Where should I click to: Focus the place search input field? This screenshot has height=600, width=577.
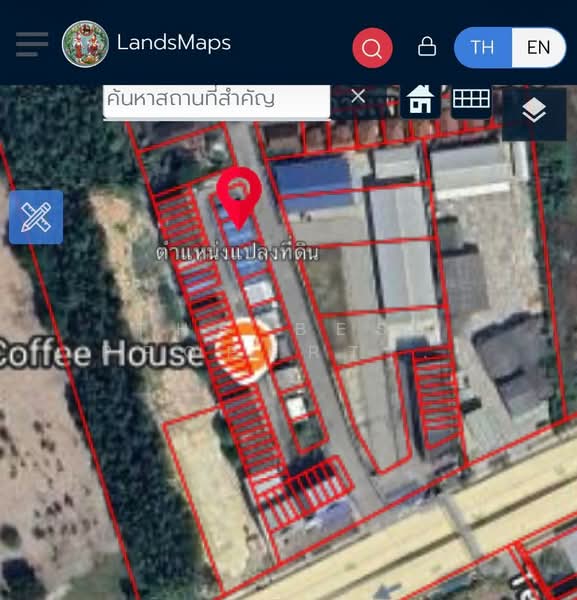point(217,102)
